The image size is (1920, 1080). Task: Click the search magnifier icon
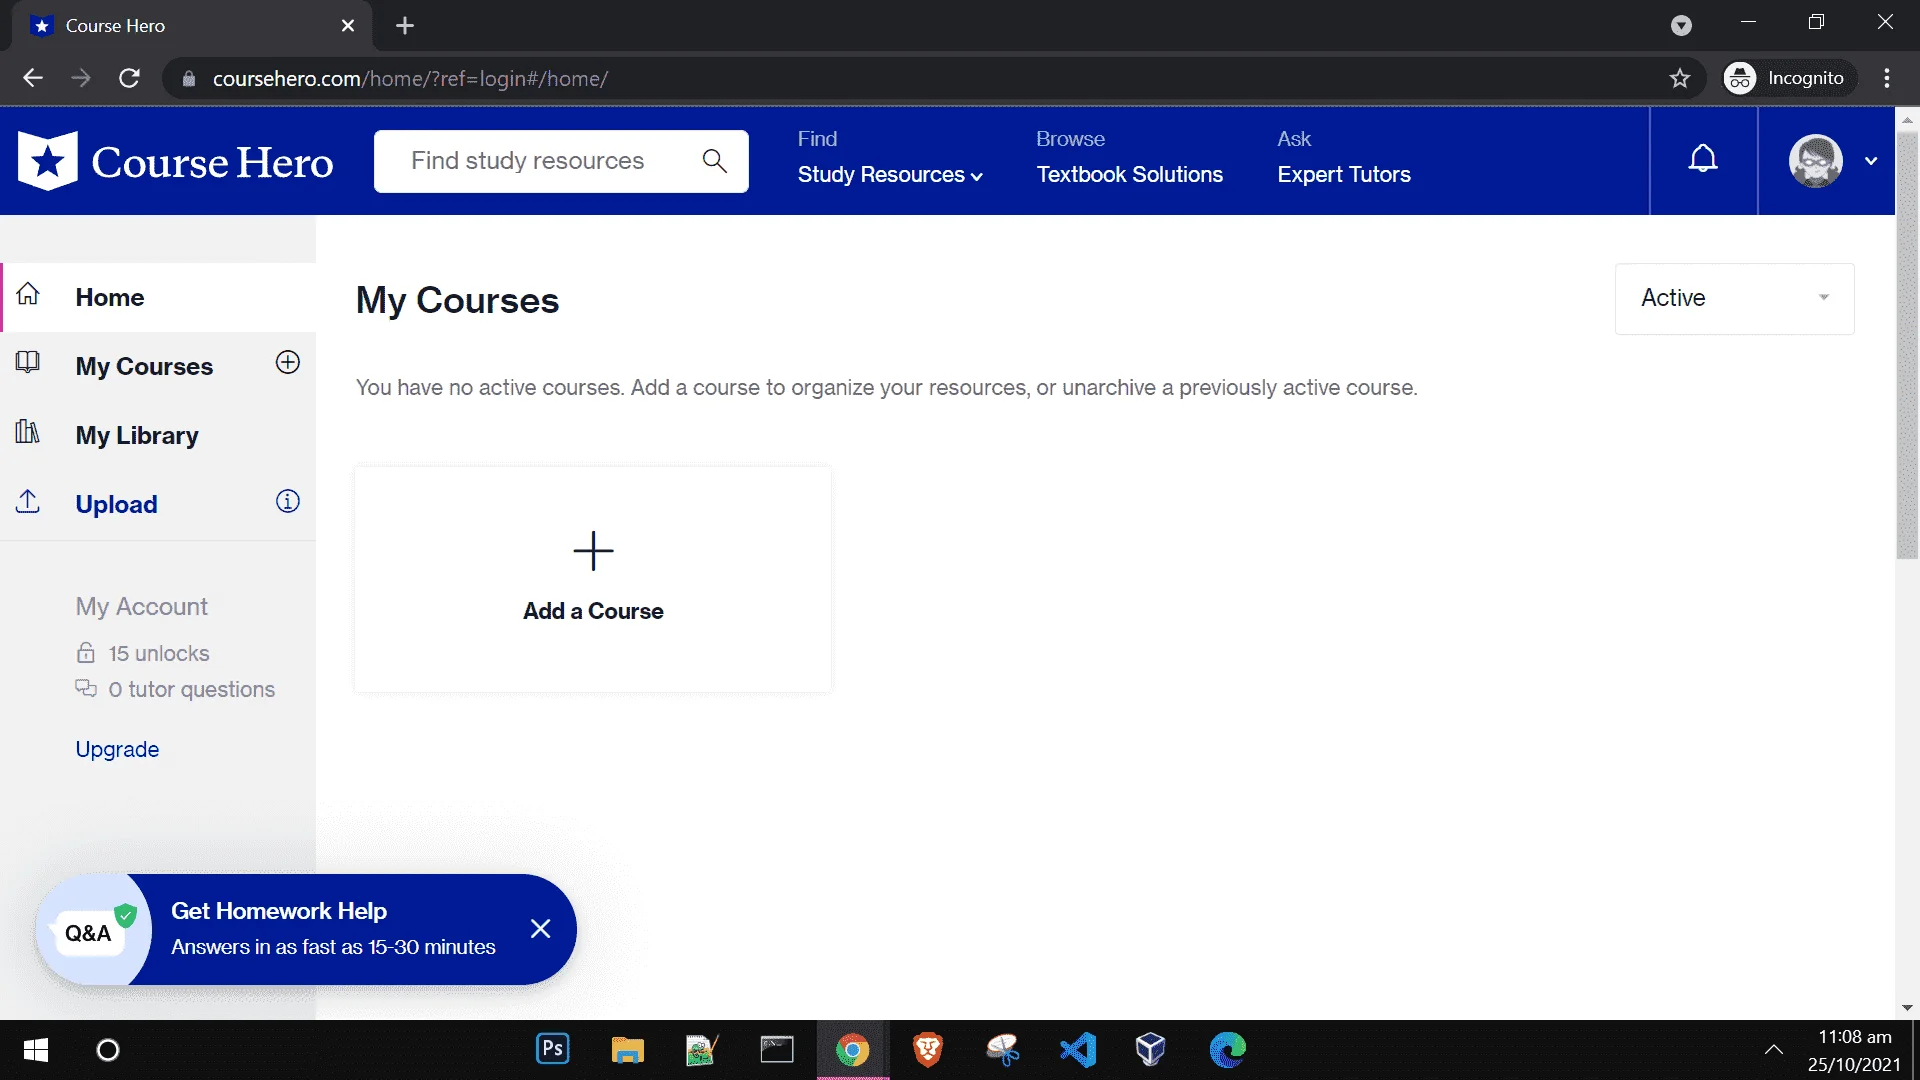(x=714, y=161)
